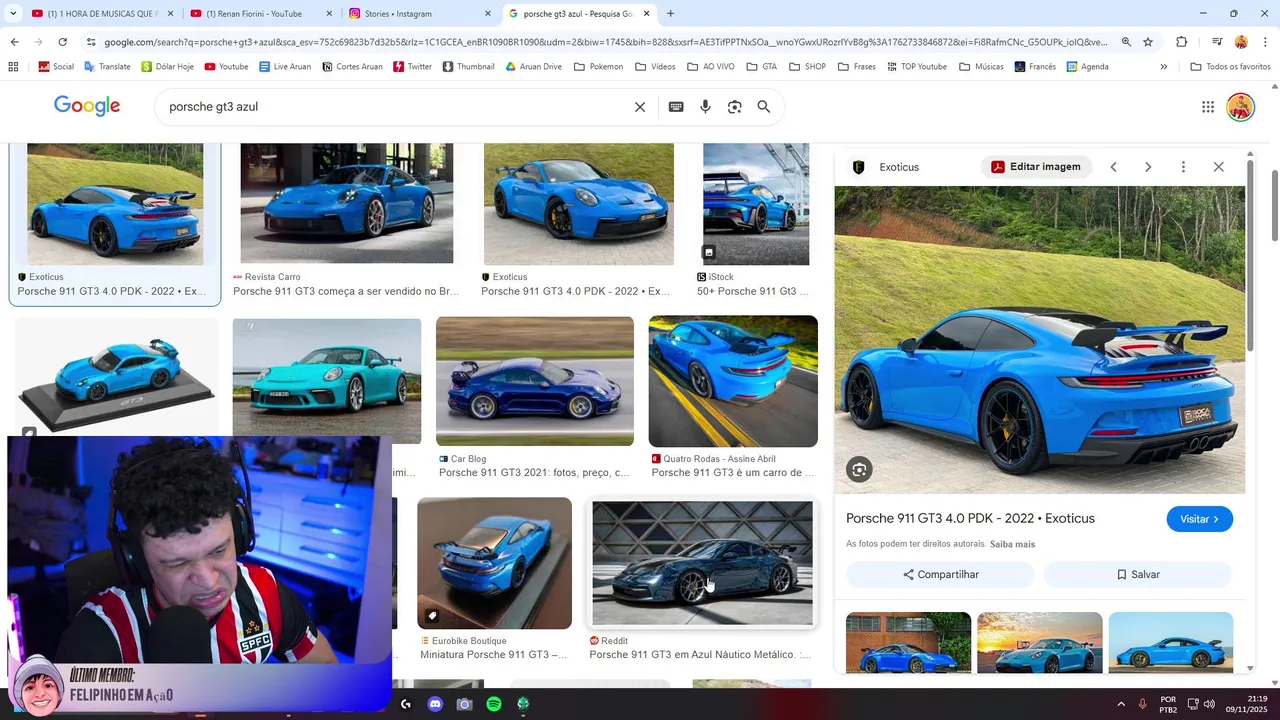Open the camera app in taskbar
Screen dimensions: 1280x720
(x=464, y=704)
